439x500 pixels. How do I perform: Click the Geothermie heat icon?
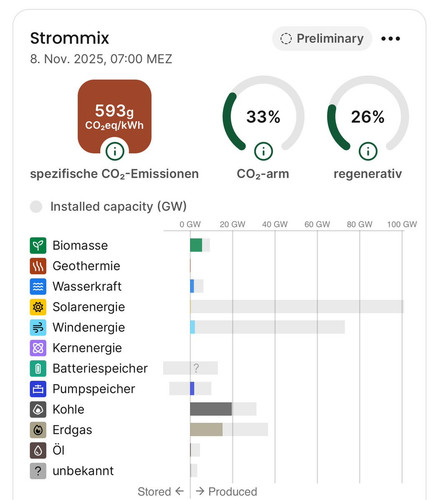pyautogui.click(x=38, y=266)
